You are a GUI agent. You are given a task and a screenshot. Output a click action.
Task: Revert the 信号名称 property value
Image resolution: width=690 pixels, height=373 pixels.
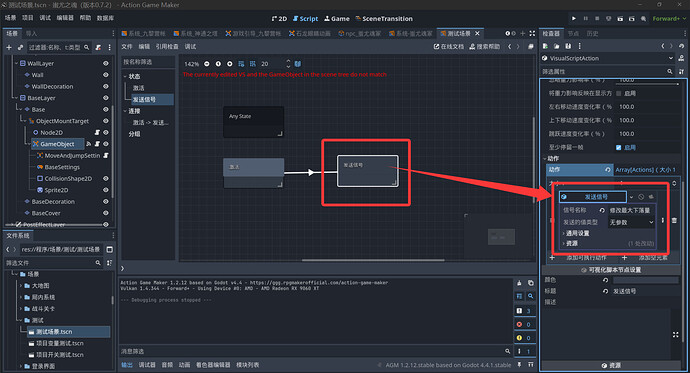click(x=602, y=210)
